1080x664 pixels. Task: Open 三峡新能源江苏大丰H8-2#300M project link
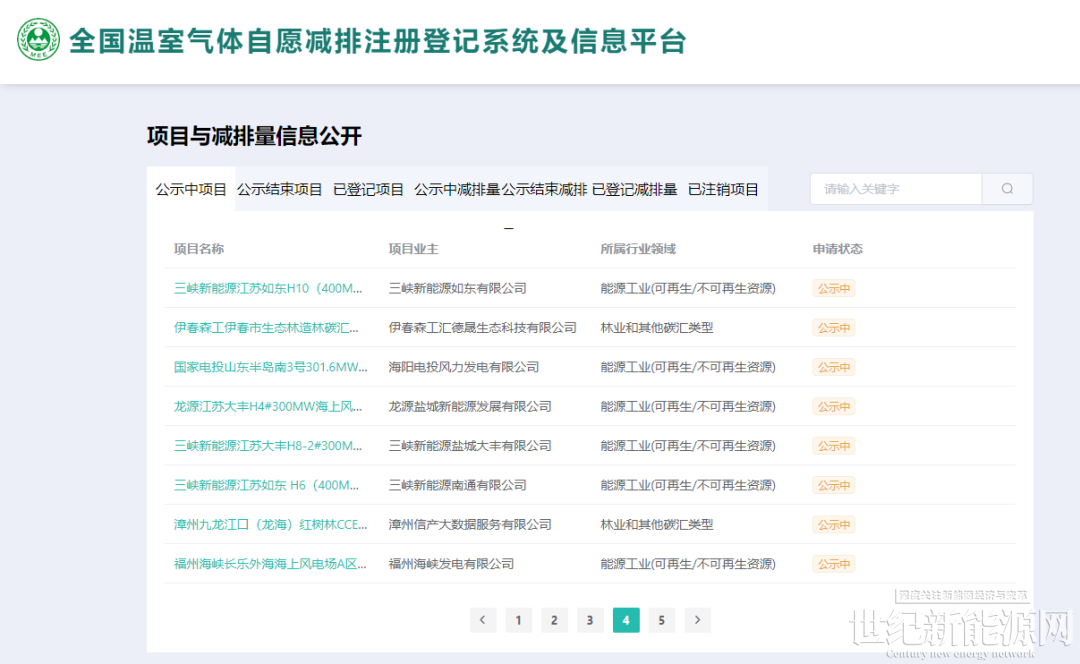coord(268,446)
